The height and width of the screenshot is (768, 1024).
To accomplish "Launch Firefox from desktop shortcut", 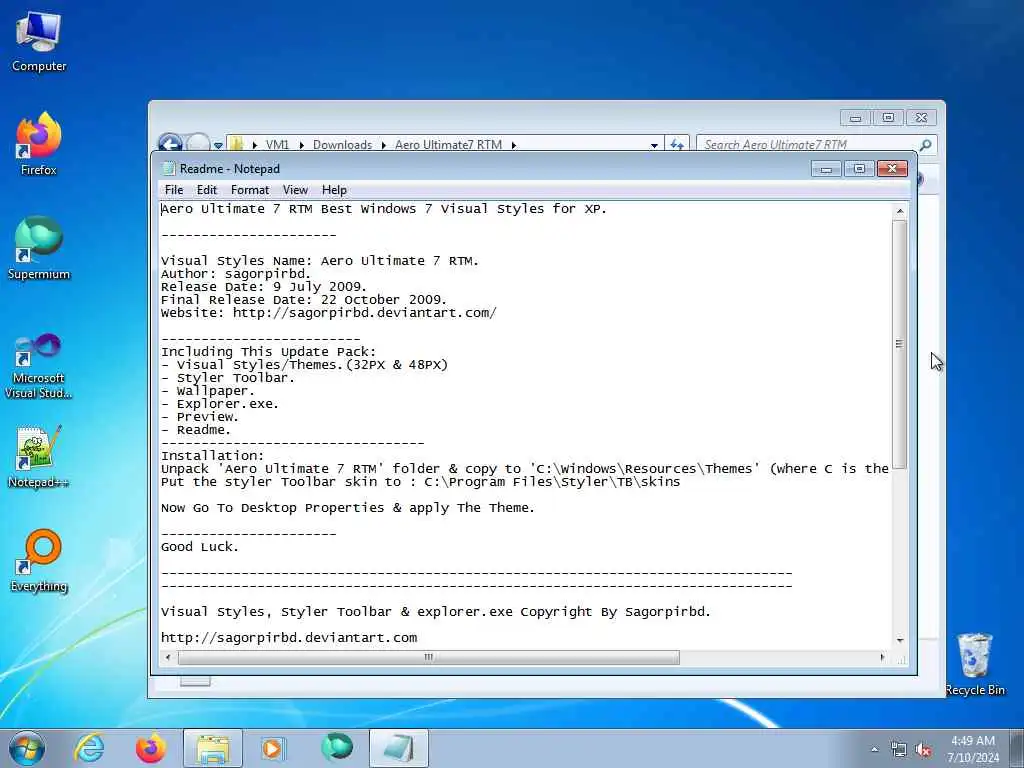I will (x=39, y=144).
